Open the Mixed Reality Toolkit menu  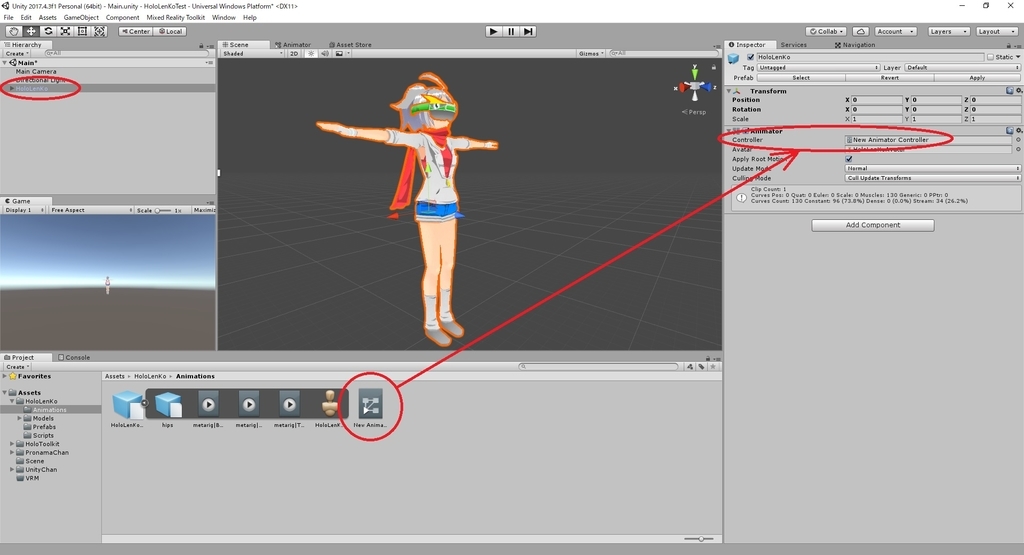(175, 18)
